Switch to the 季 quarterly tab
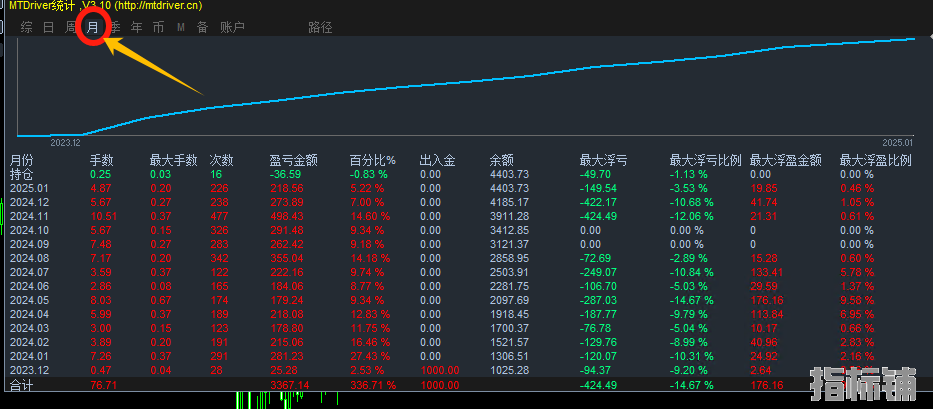The width and height of the screenshot is (933, 409). (x=115, y=28)
